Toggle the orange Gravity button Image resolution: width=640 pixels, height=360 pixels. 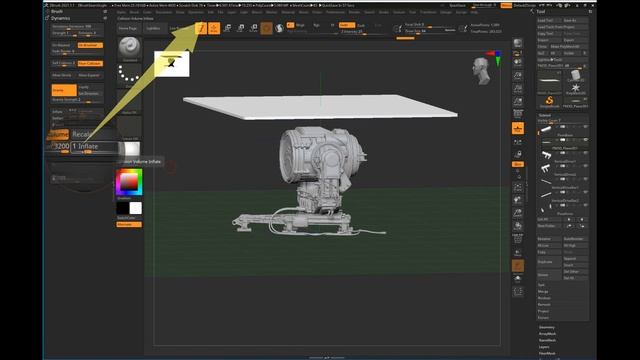[64, 90]
